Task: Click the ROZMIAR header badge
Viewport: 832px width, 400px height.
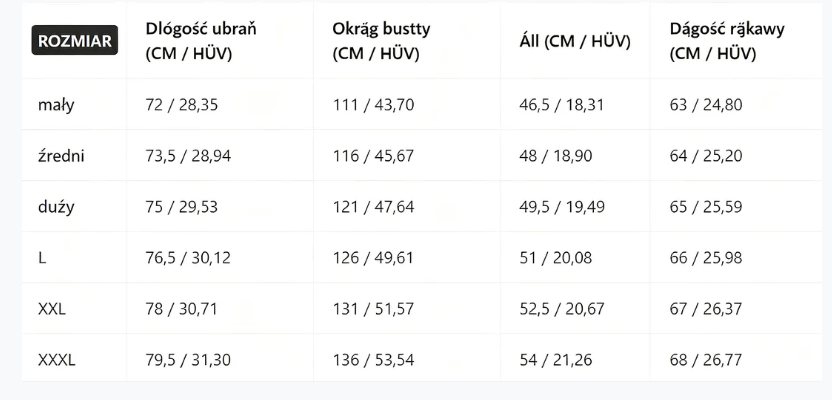Action: (75, 41)
